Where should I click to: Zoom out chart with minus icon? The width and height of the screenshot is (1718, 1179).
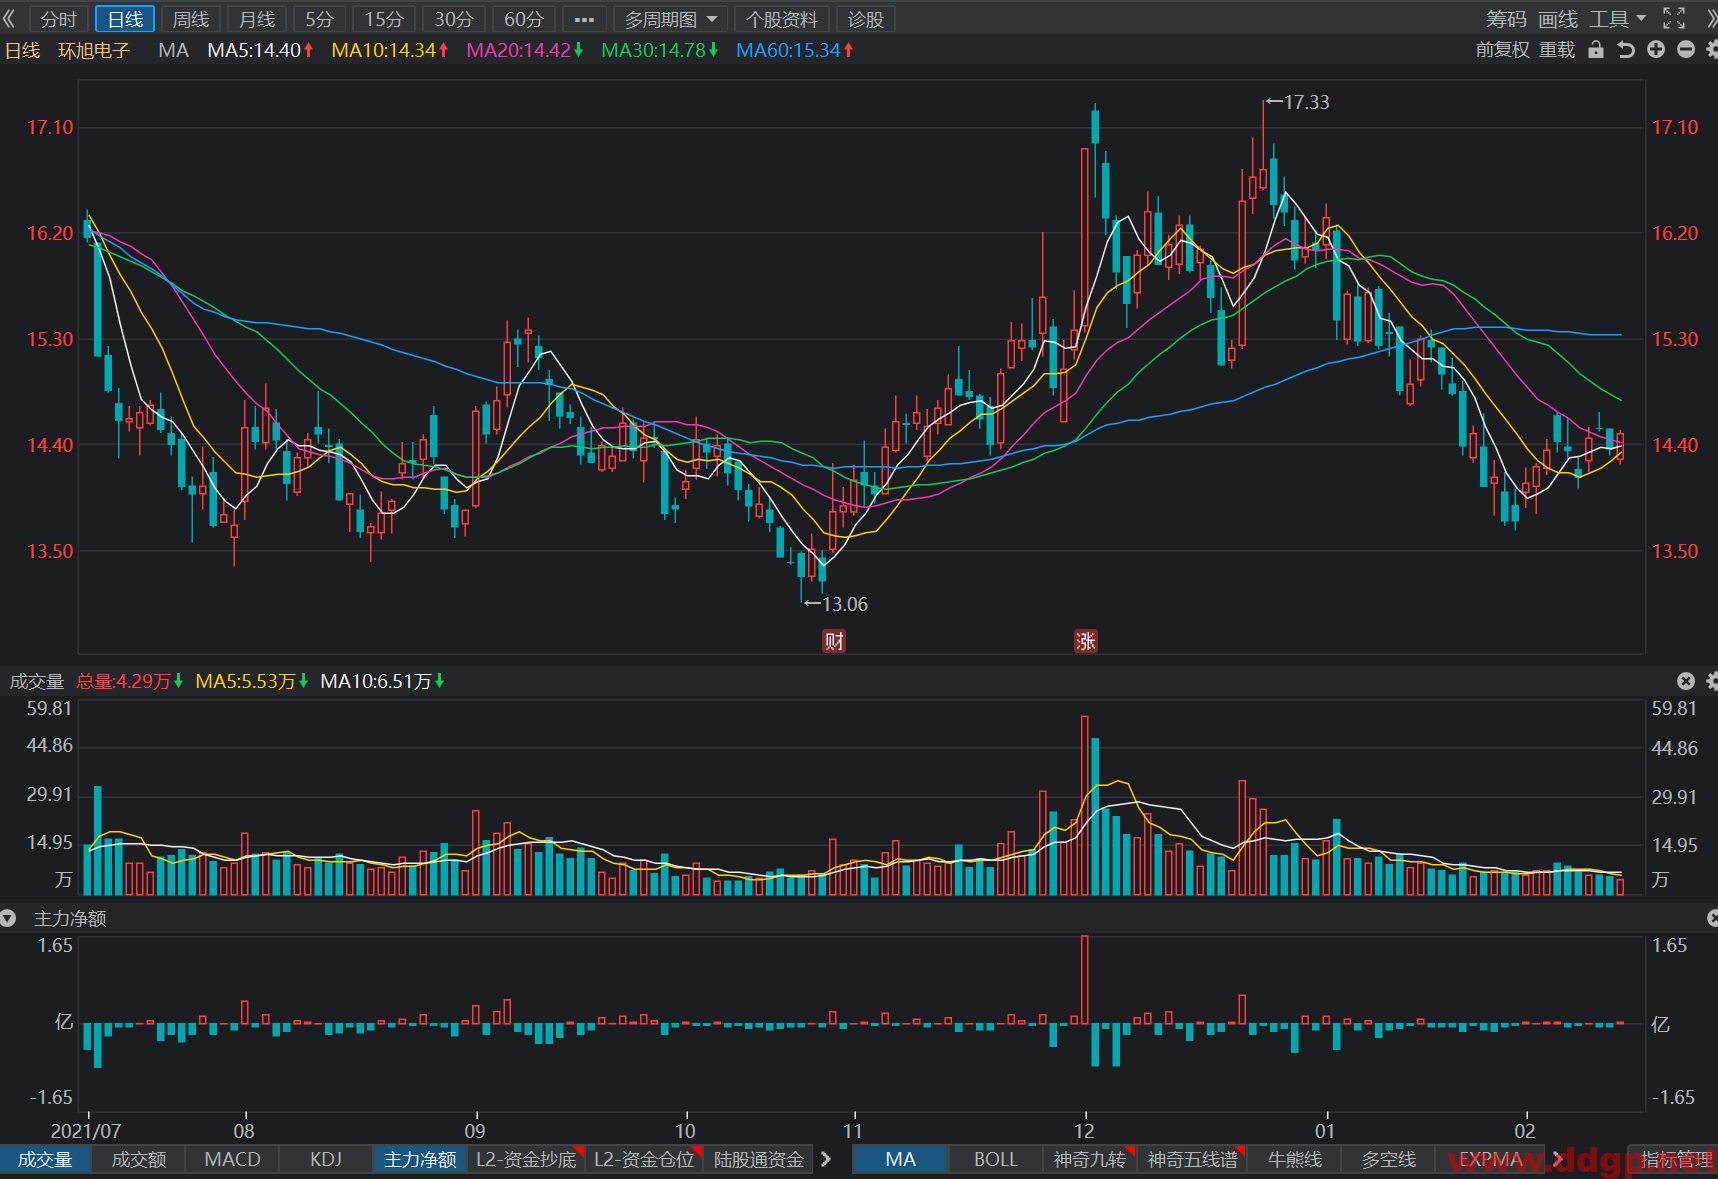pyautogui.click(x=1686, y=49)
